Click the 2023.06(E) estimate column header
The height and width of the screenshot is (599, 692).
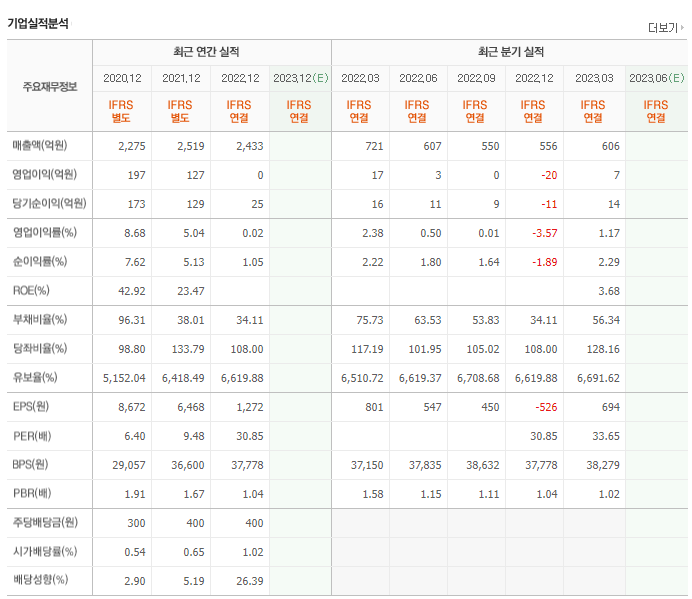tap(657, 78)
